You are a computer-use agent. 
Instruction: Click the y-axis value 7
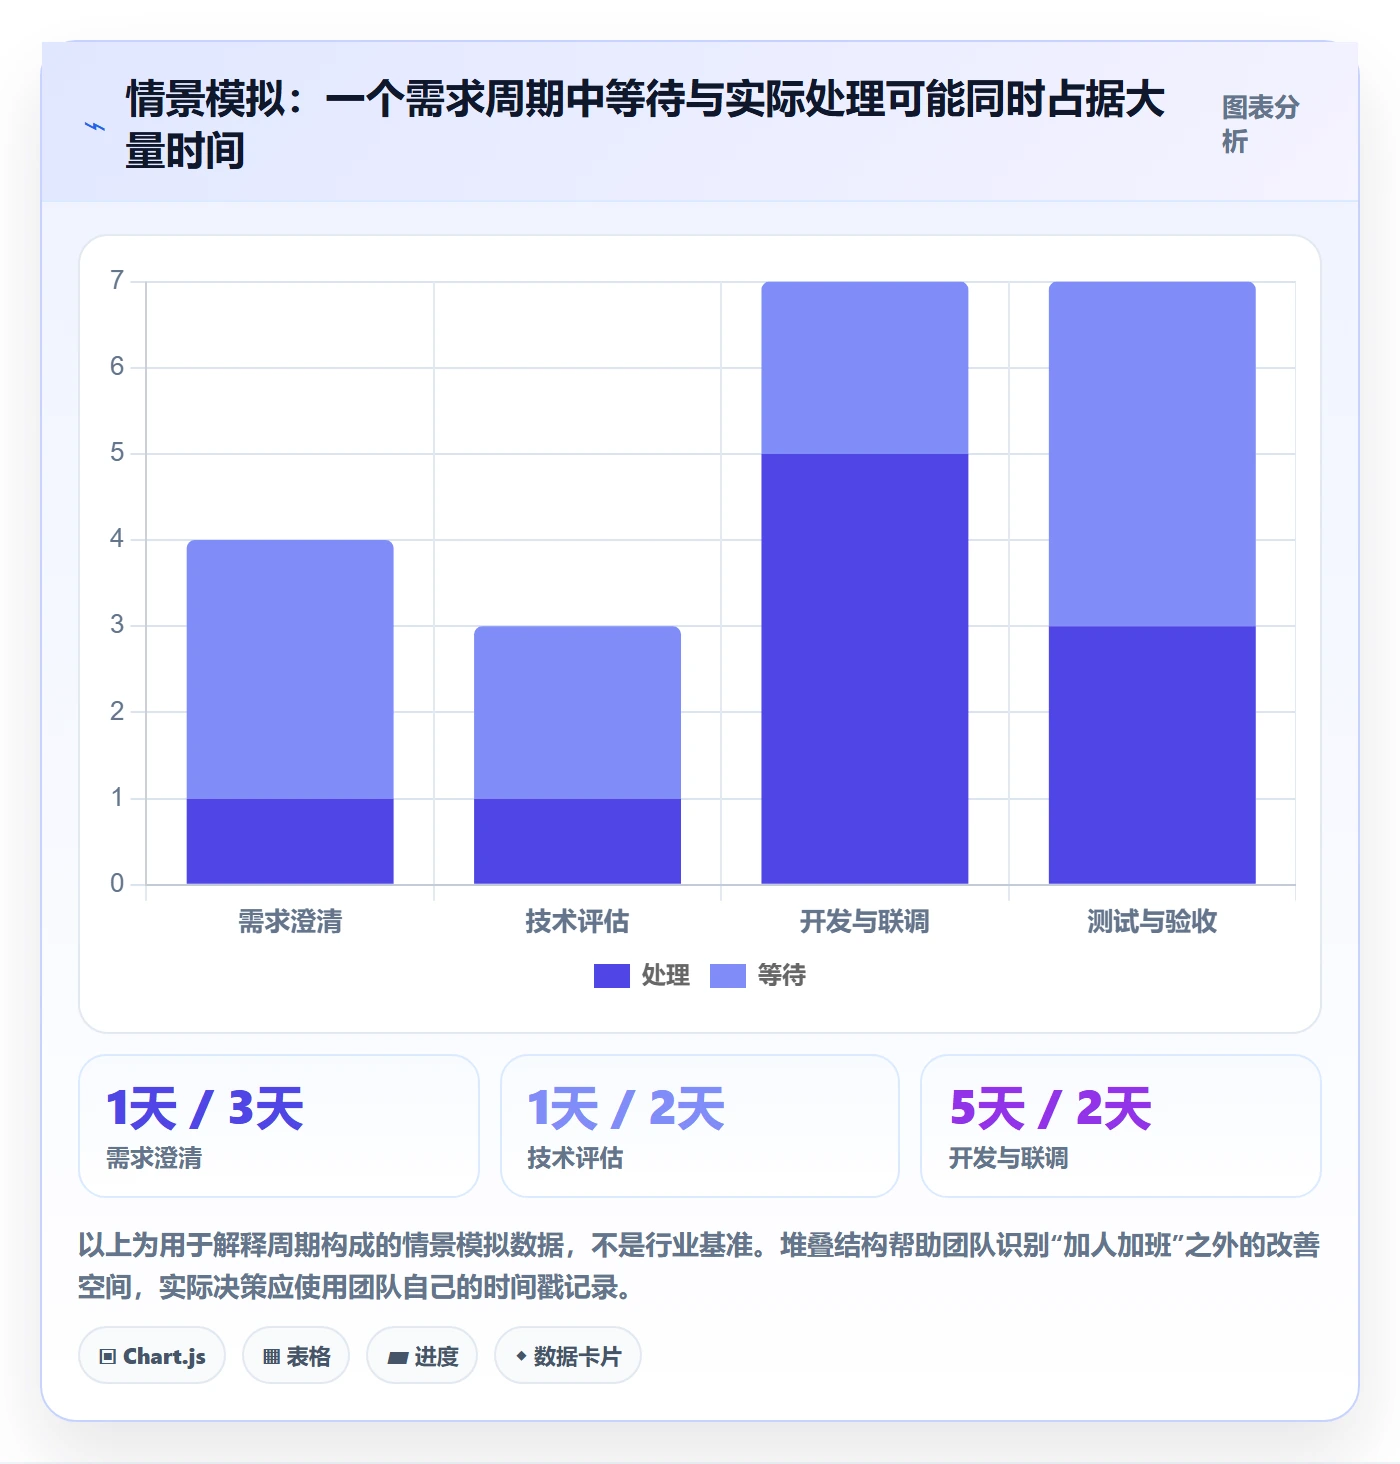pyautogui.click(x=117, y=281)
